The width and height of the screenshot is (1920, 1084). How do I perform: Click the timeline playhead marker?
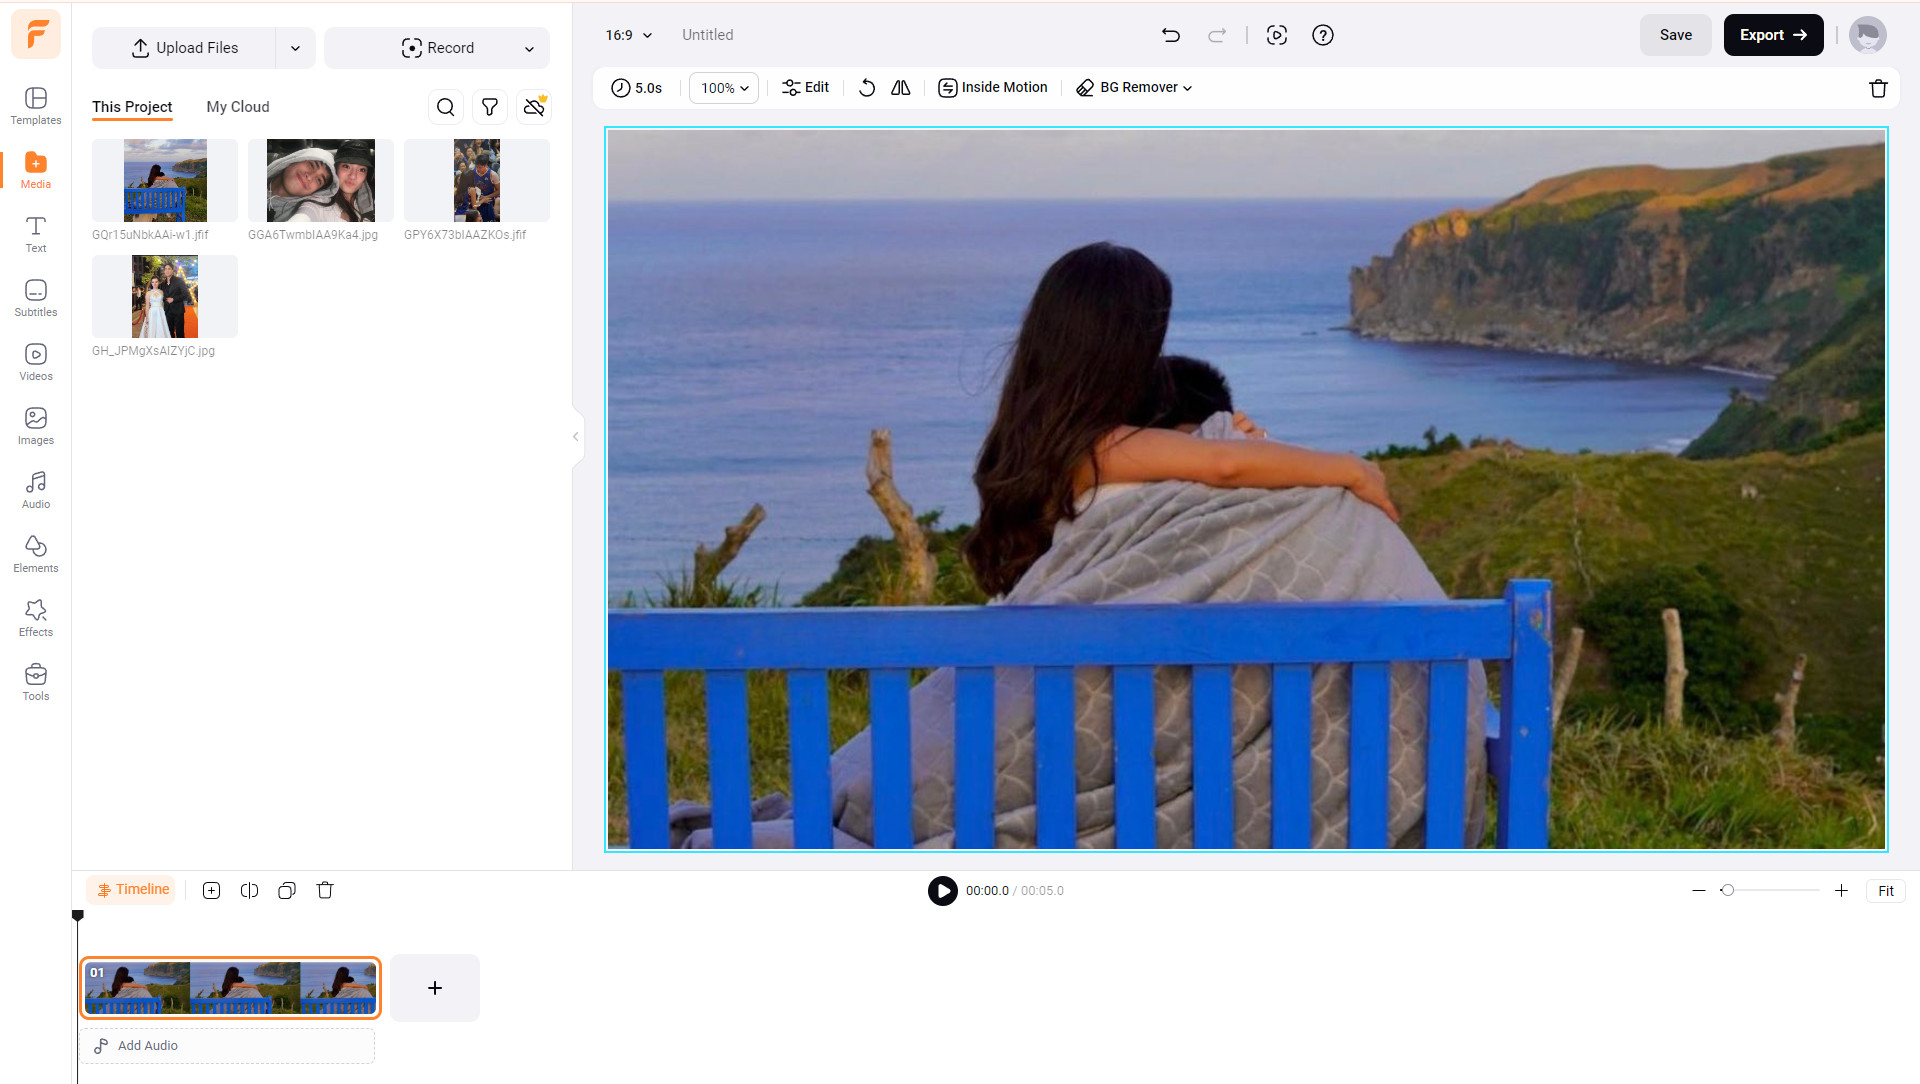point(78,915)
